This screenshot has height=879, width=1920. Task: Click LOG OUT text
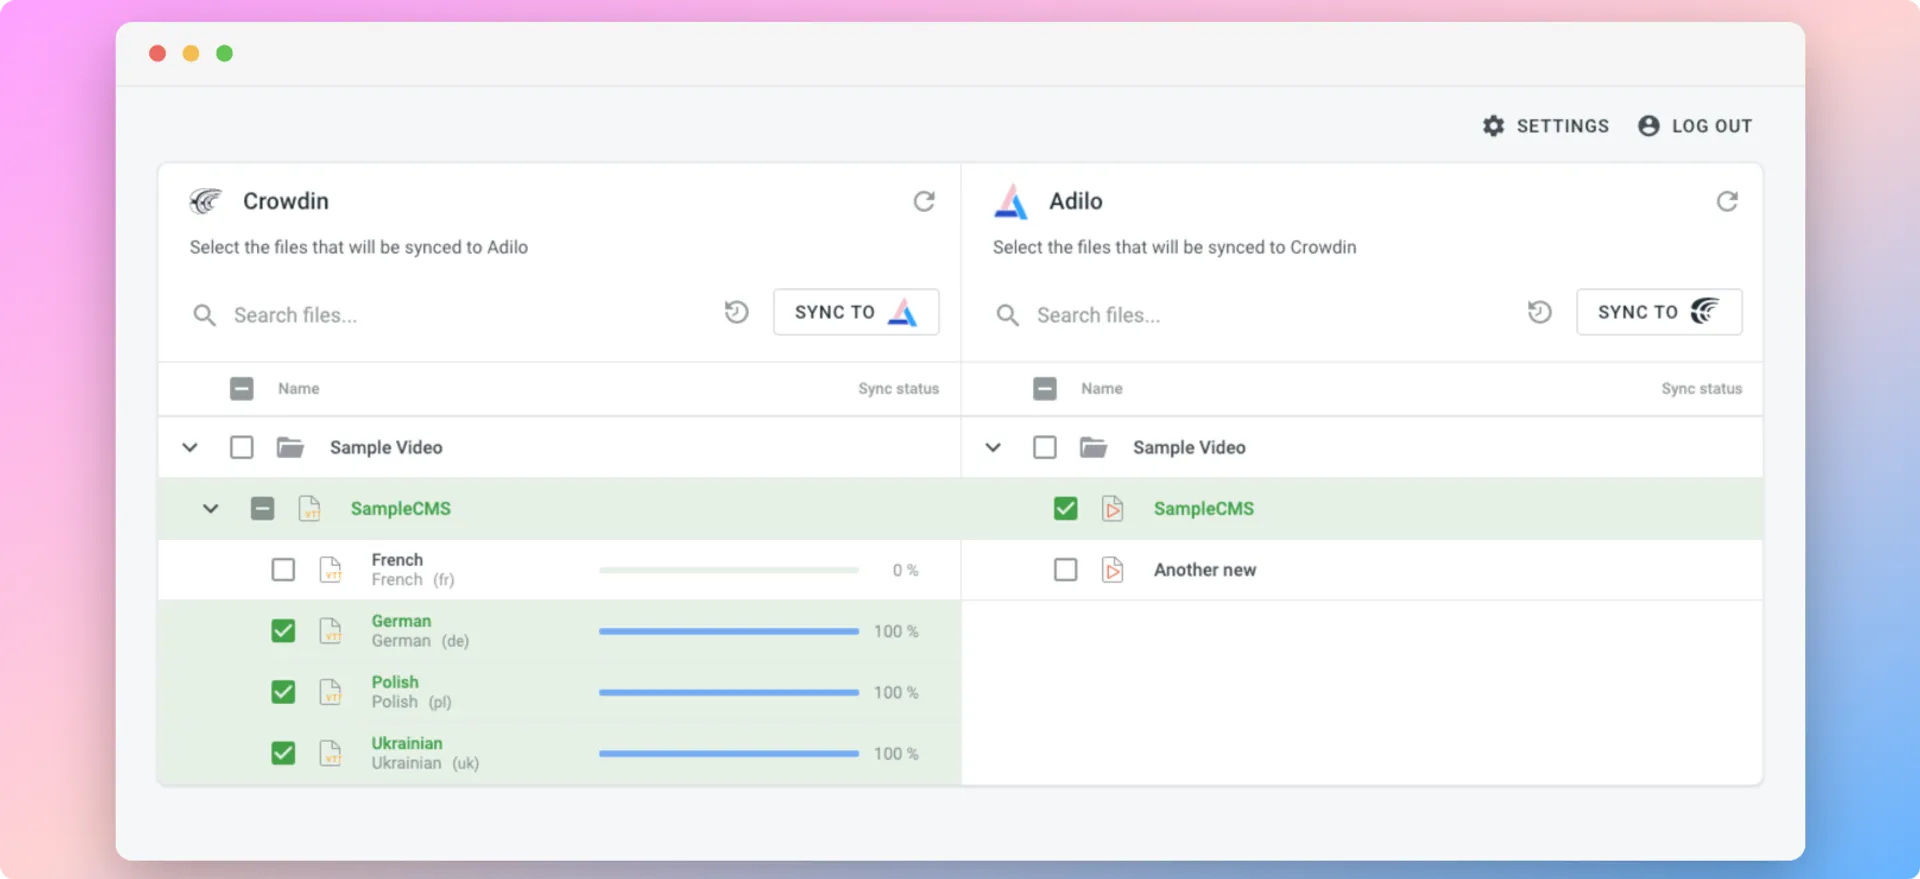click(1712, 126)
